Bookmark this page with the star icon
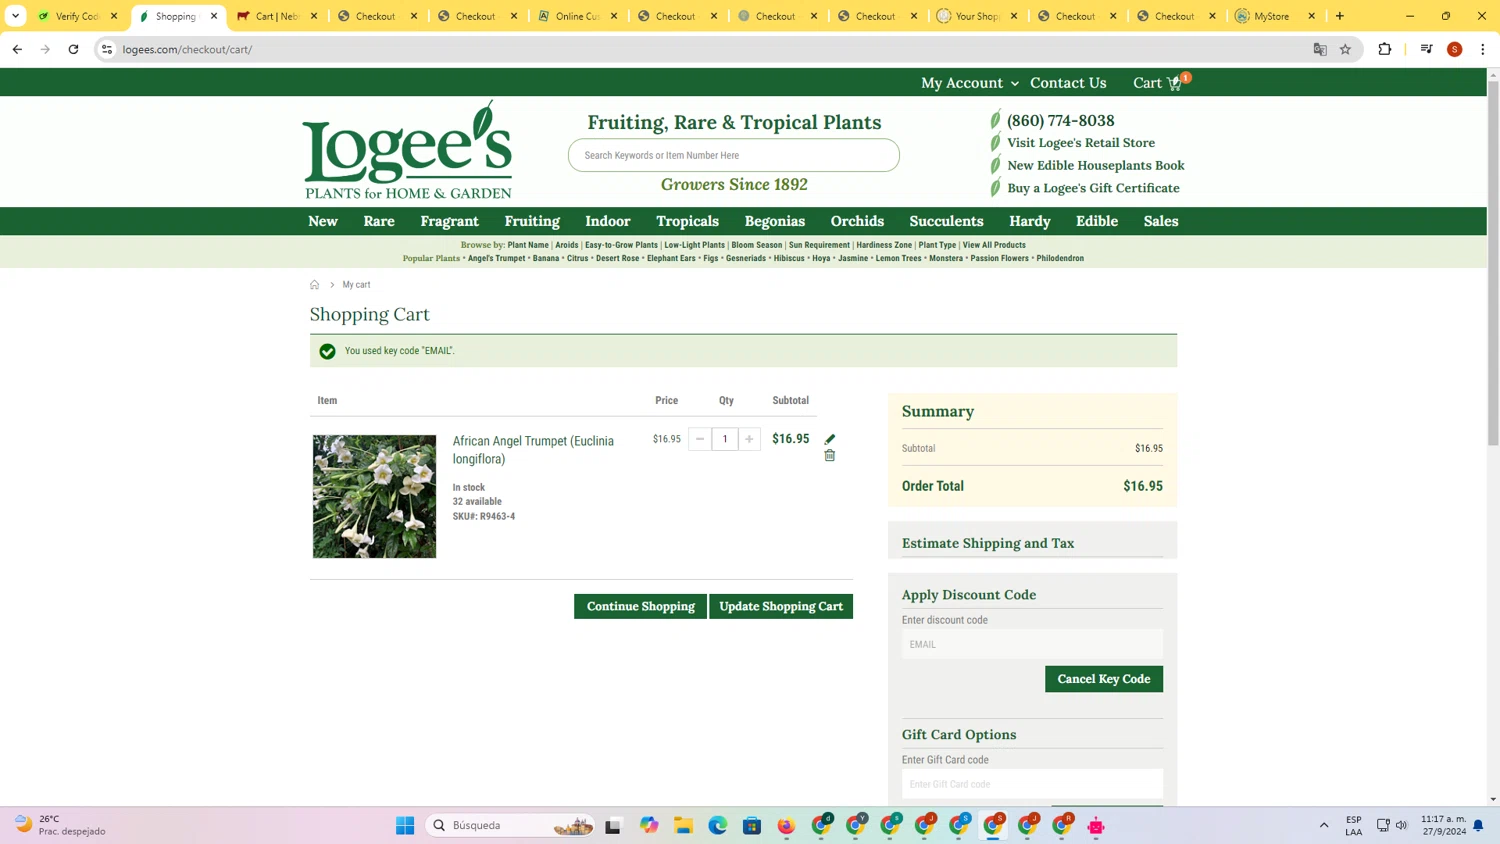 [x=1345, y=49]
